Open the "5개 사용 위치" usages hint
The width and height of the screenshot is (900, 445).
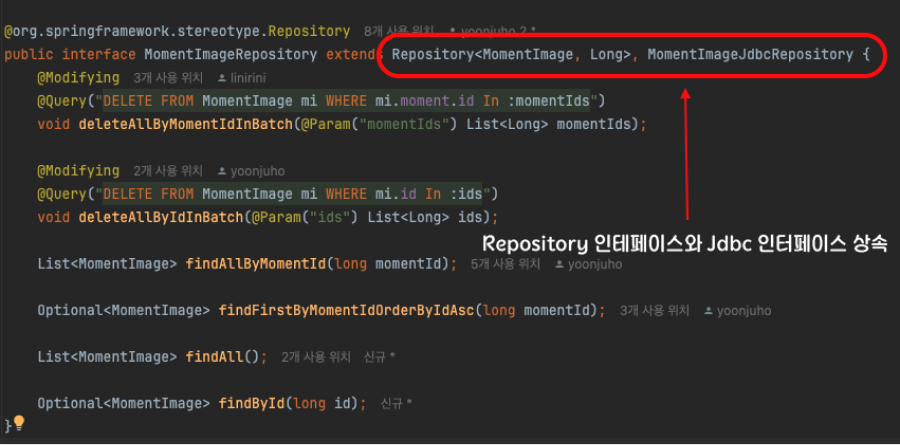(505, 264)
